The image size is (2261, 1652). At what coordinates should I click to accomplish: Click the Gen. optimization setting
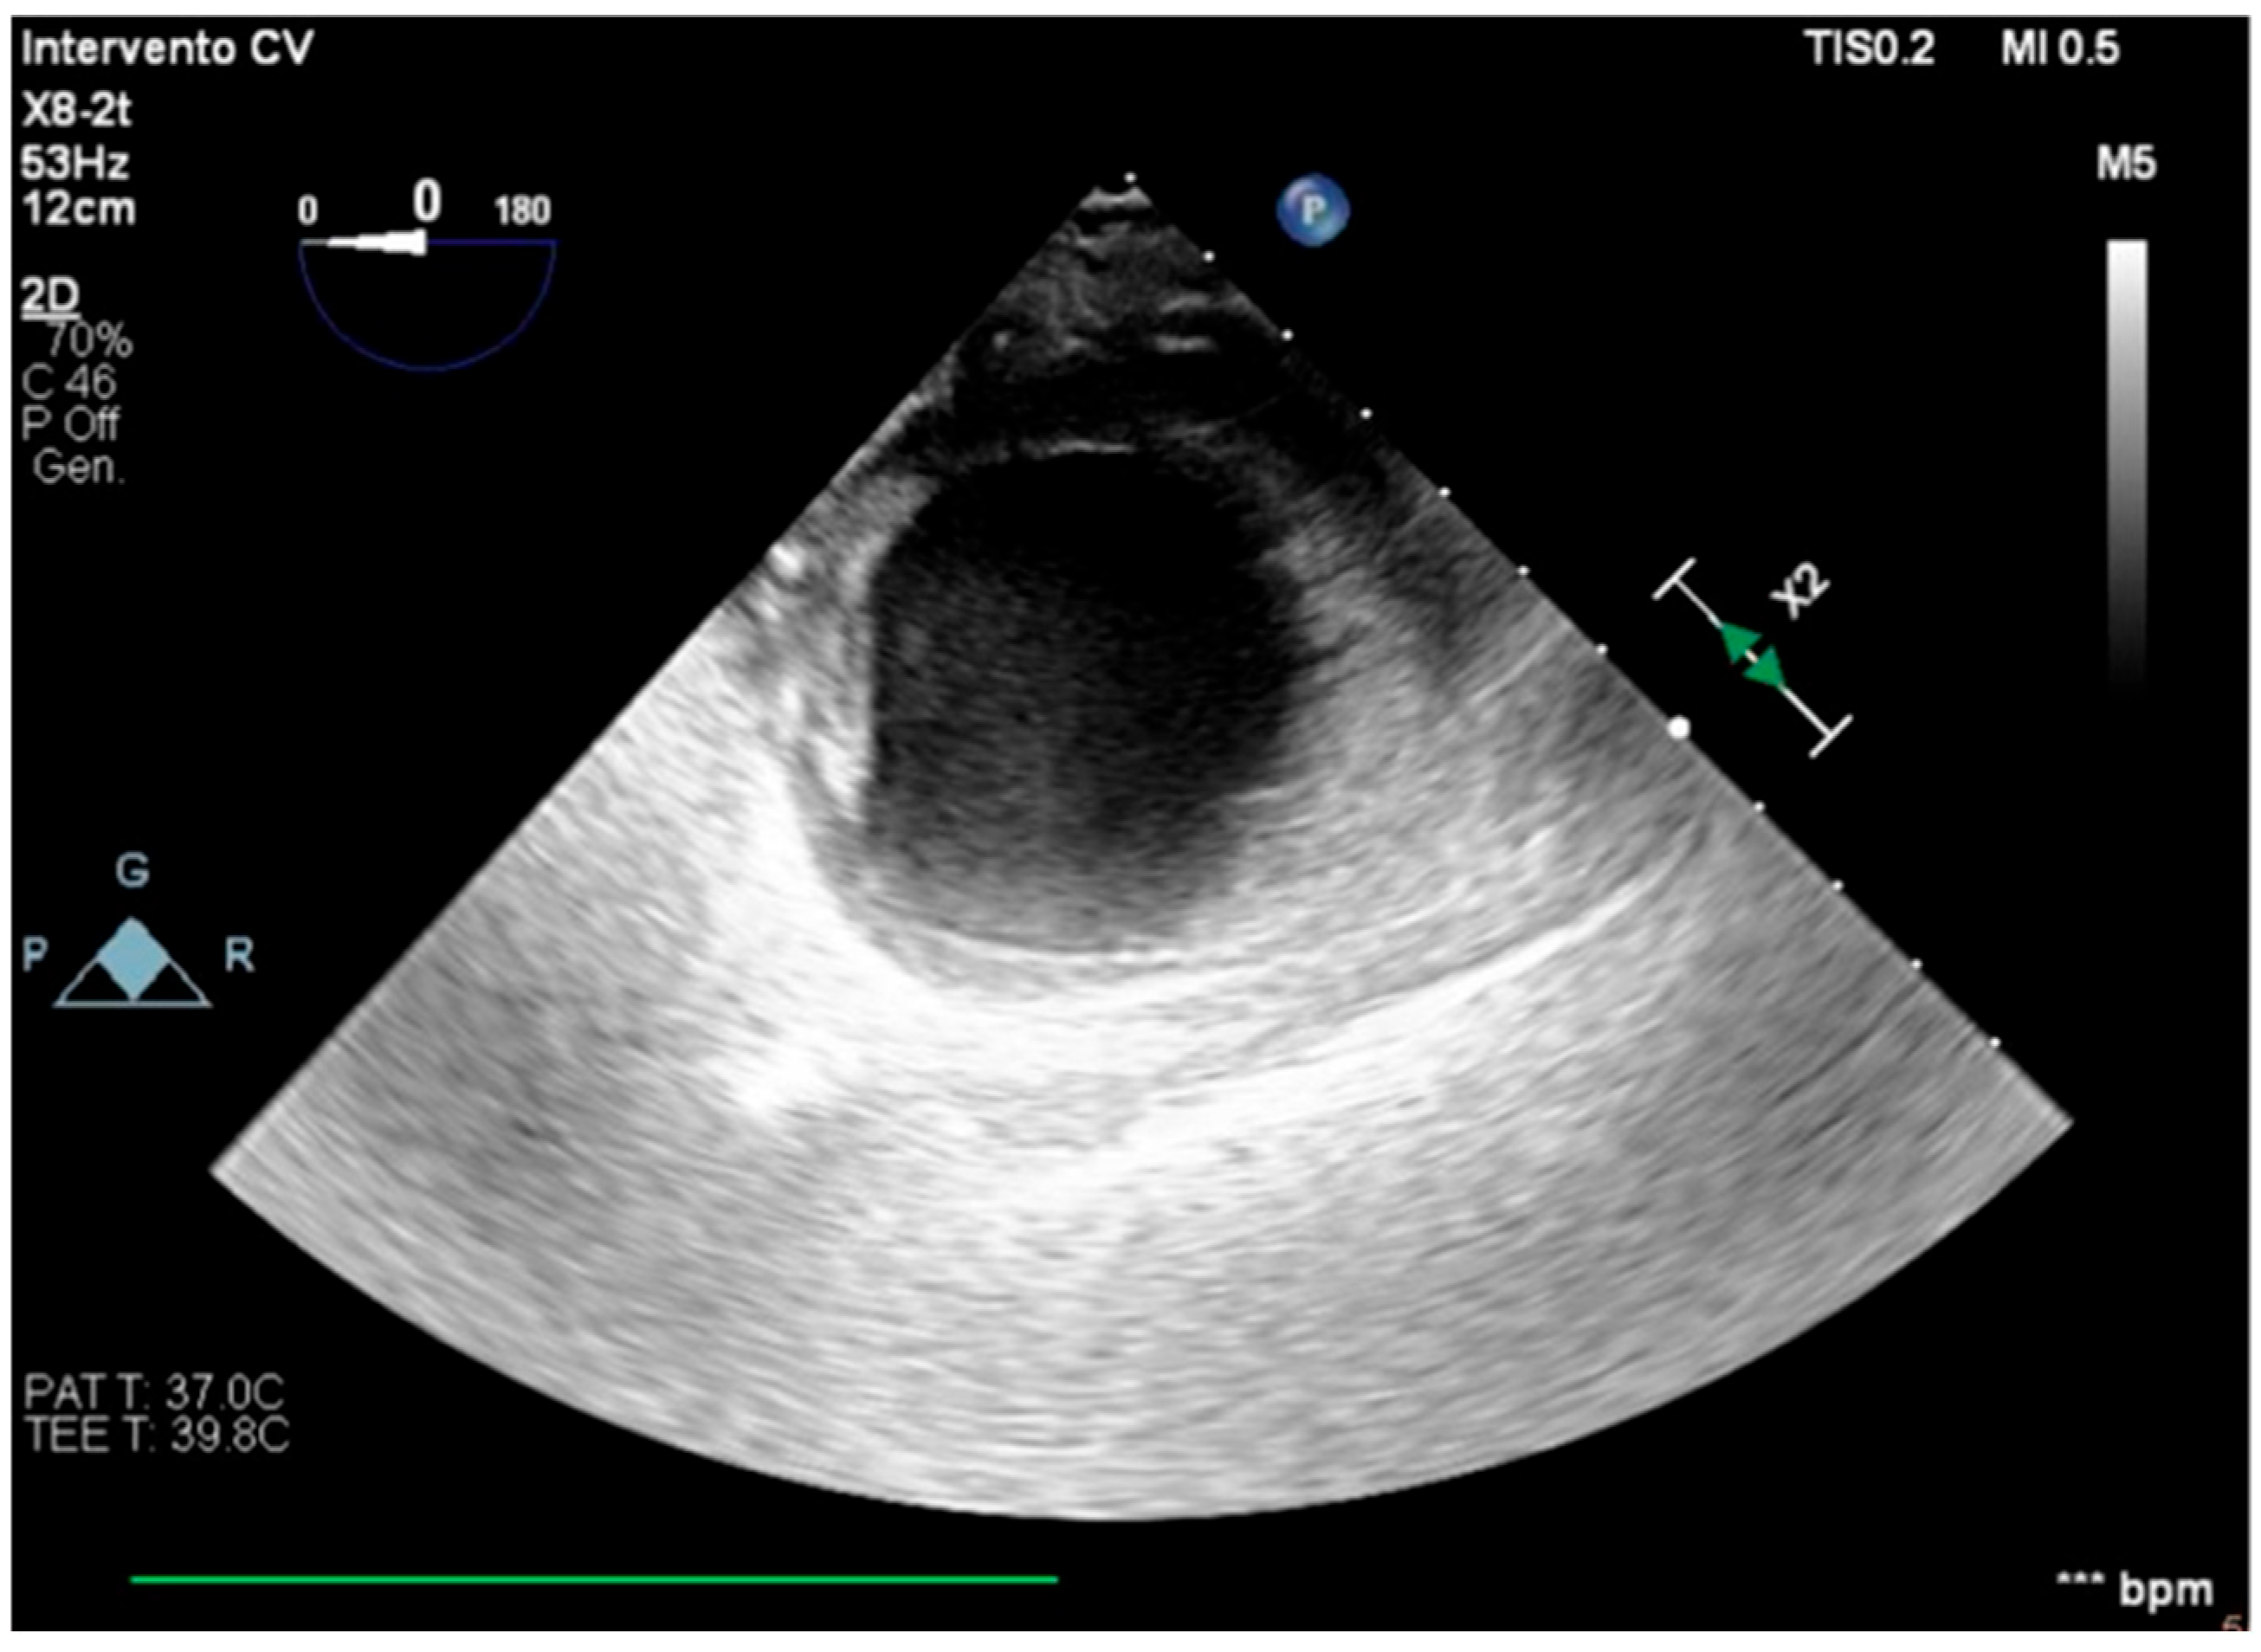pyautogui.click(x=78, y=467)
